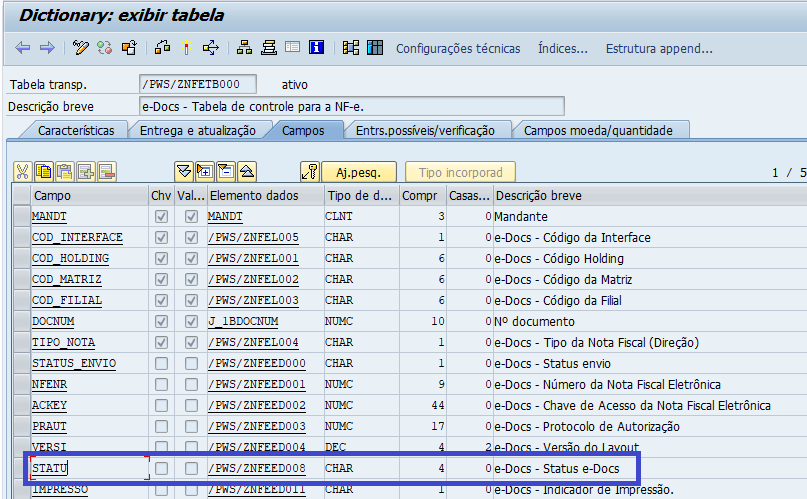Click the Descrição breve text field
The height and width of the screenshot is (499, 807).
tap(352, 106)
